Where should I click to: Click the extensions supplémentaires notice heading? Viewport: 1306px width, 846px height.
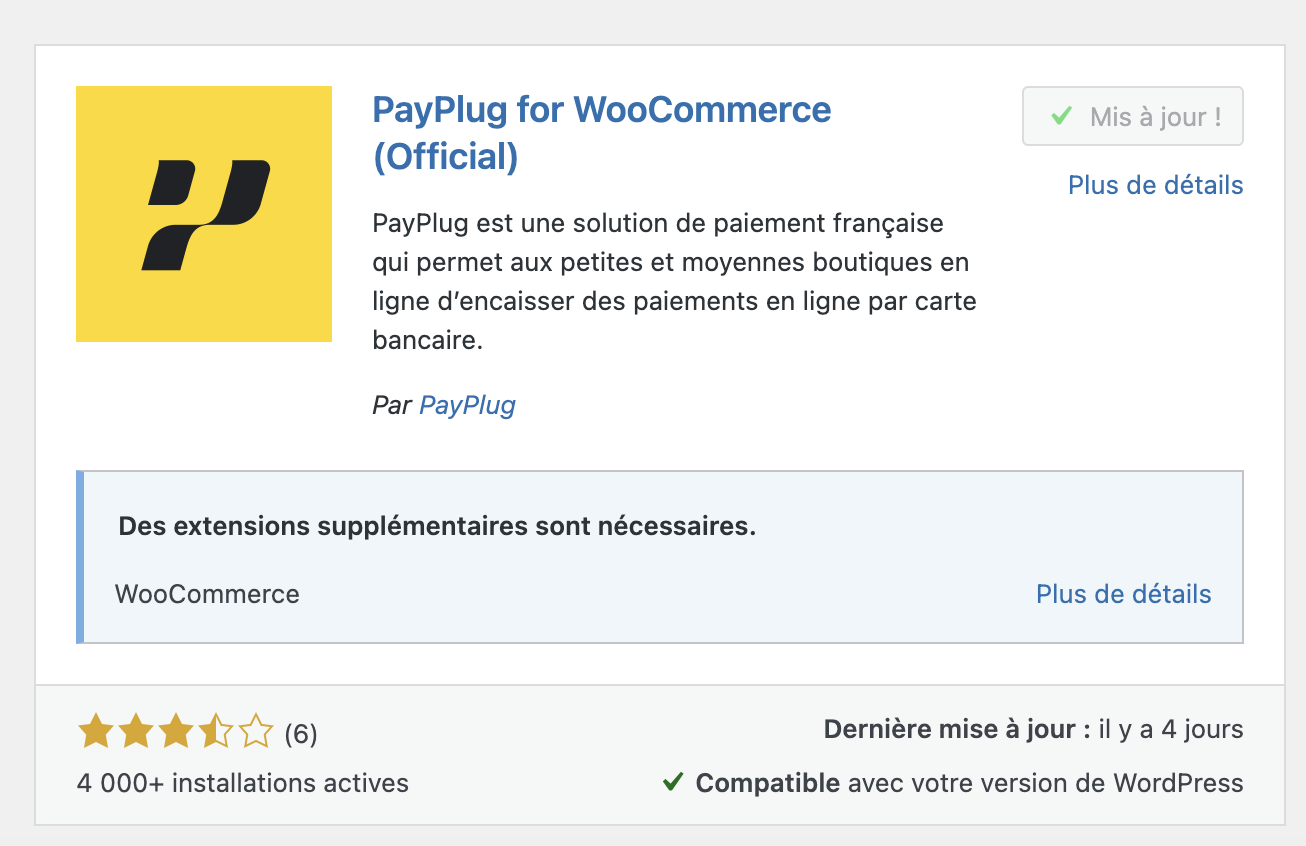pyautogui.click(x=437, y=526)
